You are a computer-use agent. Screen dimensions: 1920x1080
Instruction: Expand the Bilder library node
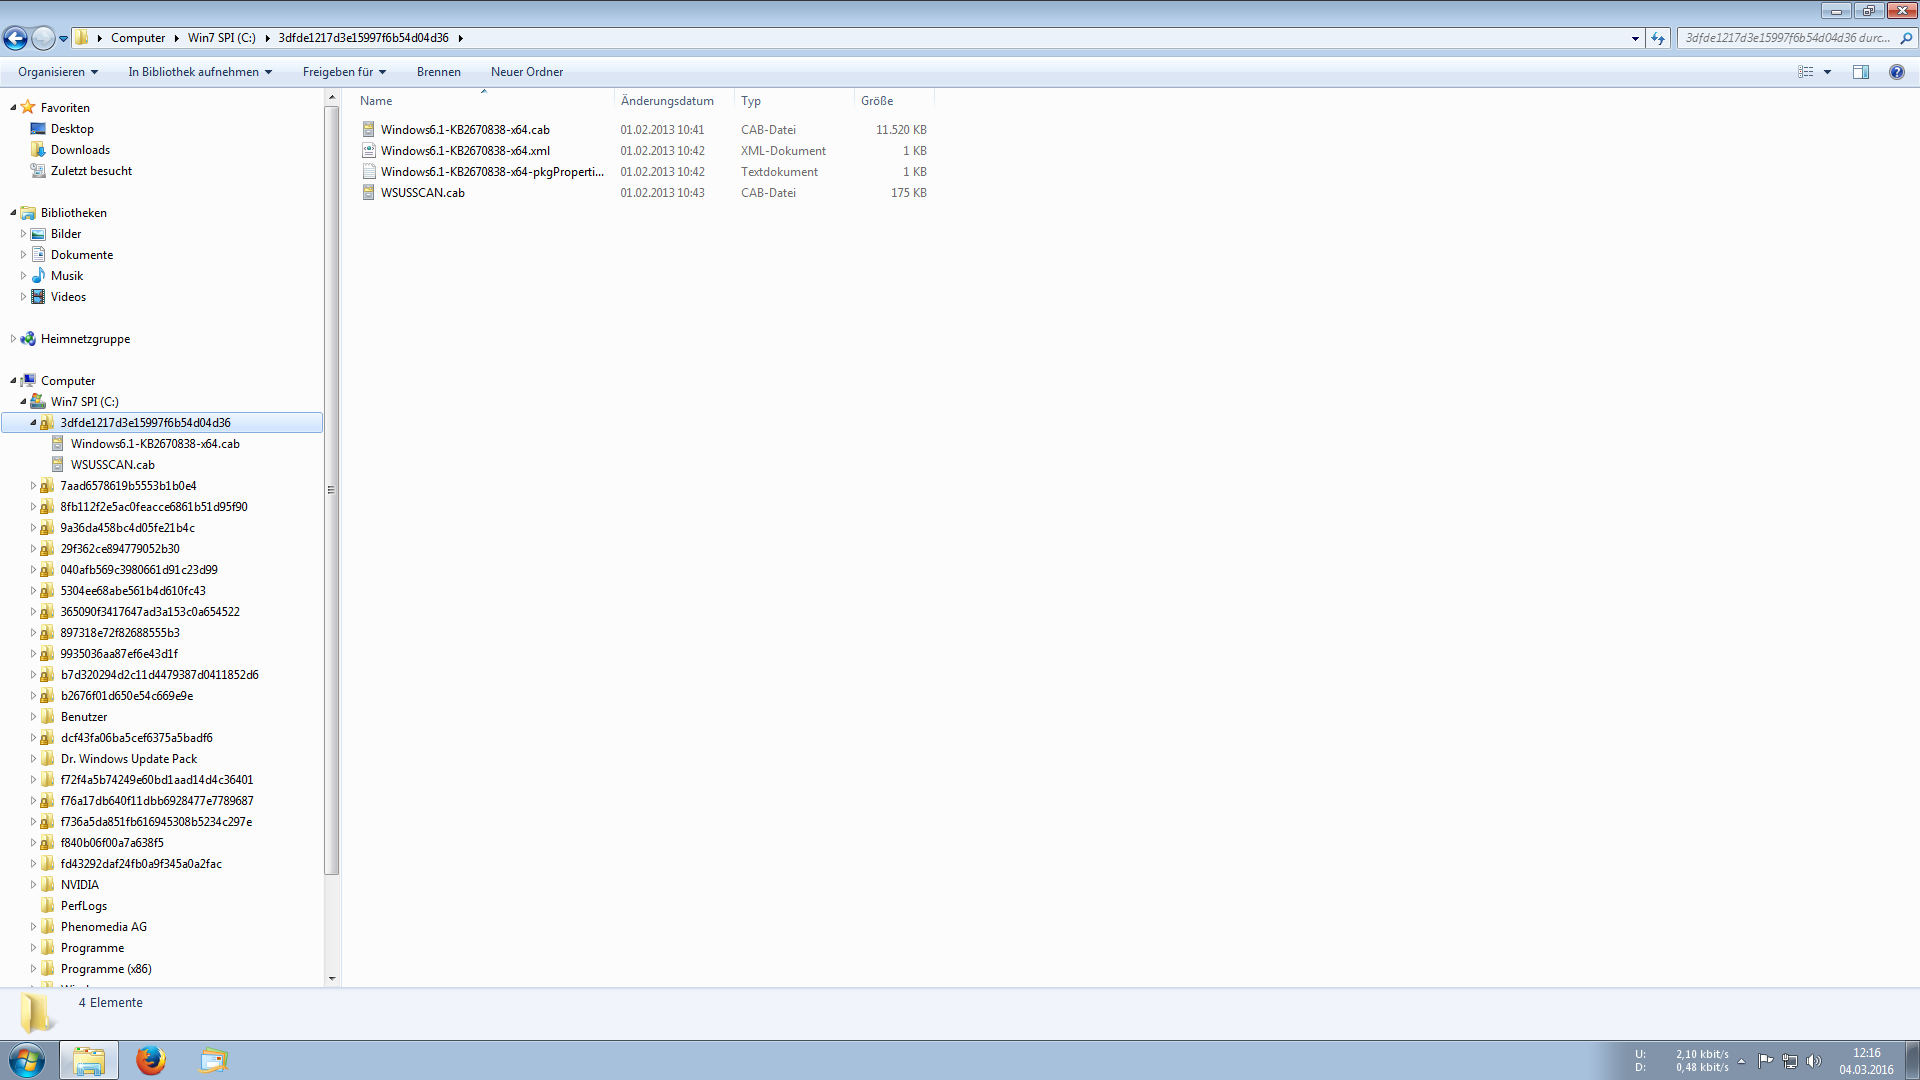tap(23, 234)
